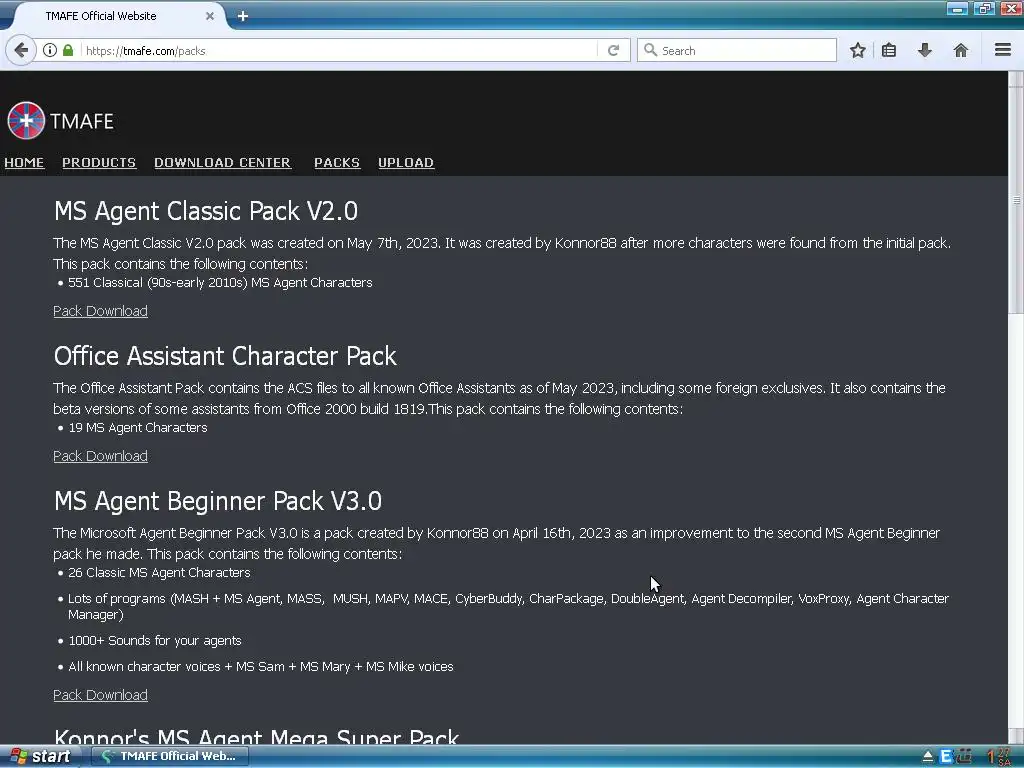Open the PACKS navigation link

[x=337, y=163]
